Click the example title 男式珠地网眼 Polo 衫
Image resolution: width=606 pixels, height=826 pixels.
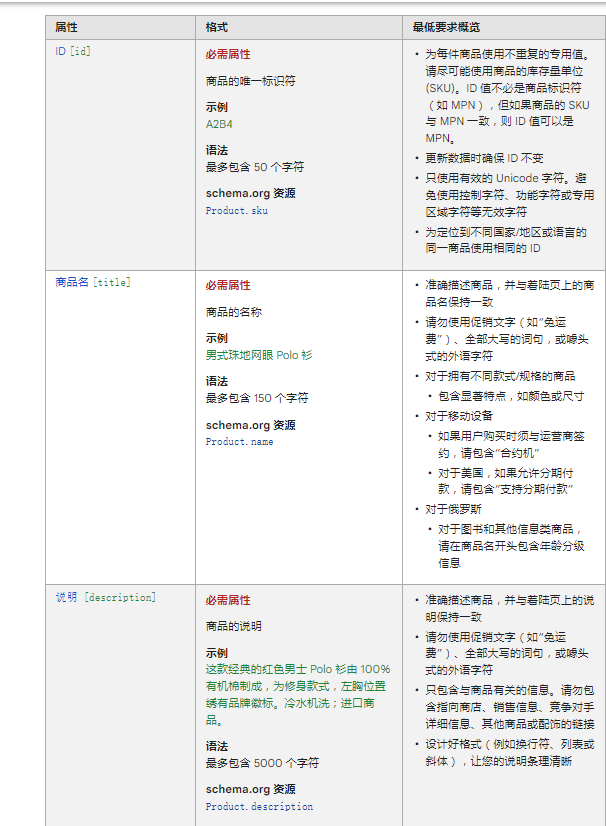click(x=259, y=355)
